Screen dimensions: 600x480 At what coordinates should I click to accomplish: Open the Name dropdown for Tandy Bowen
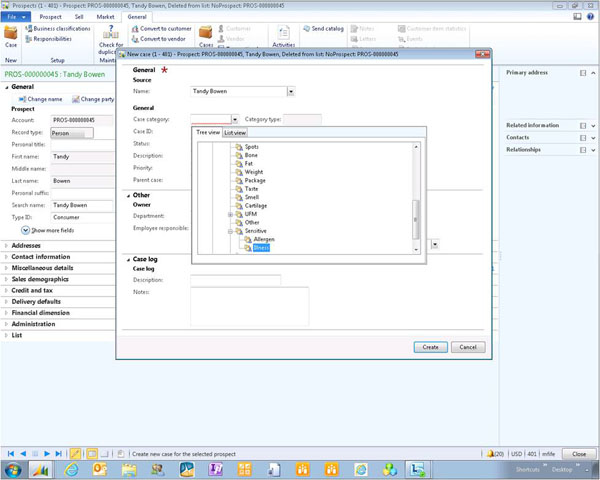(x=291, y=91)
